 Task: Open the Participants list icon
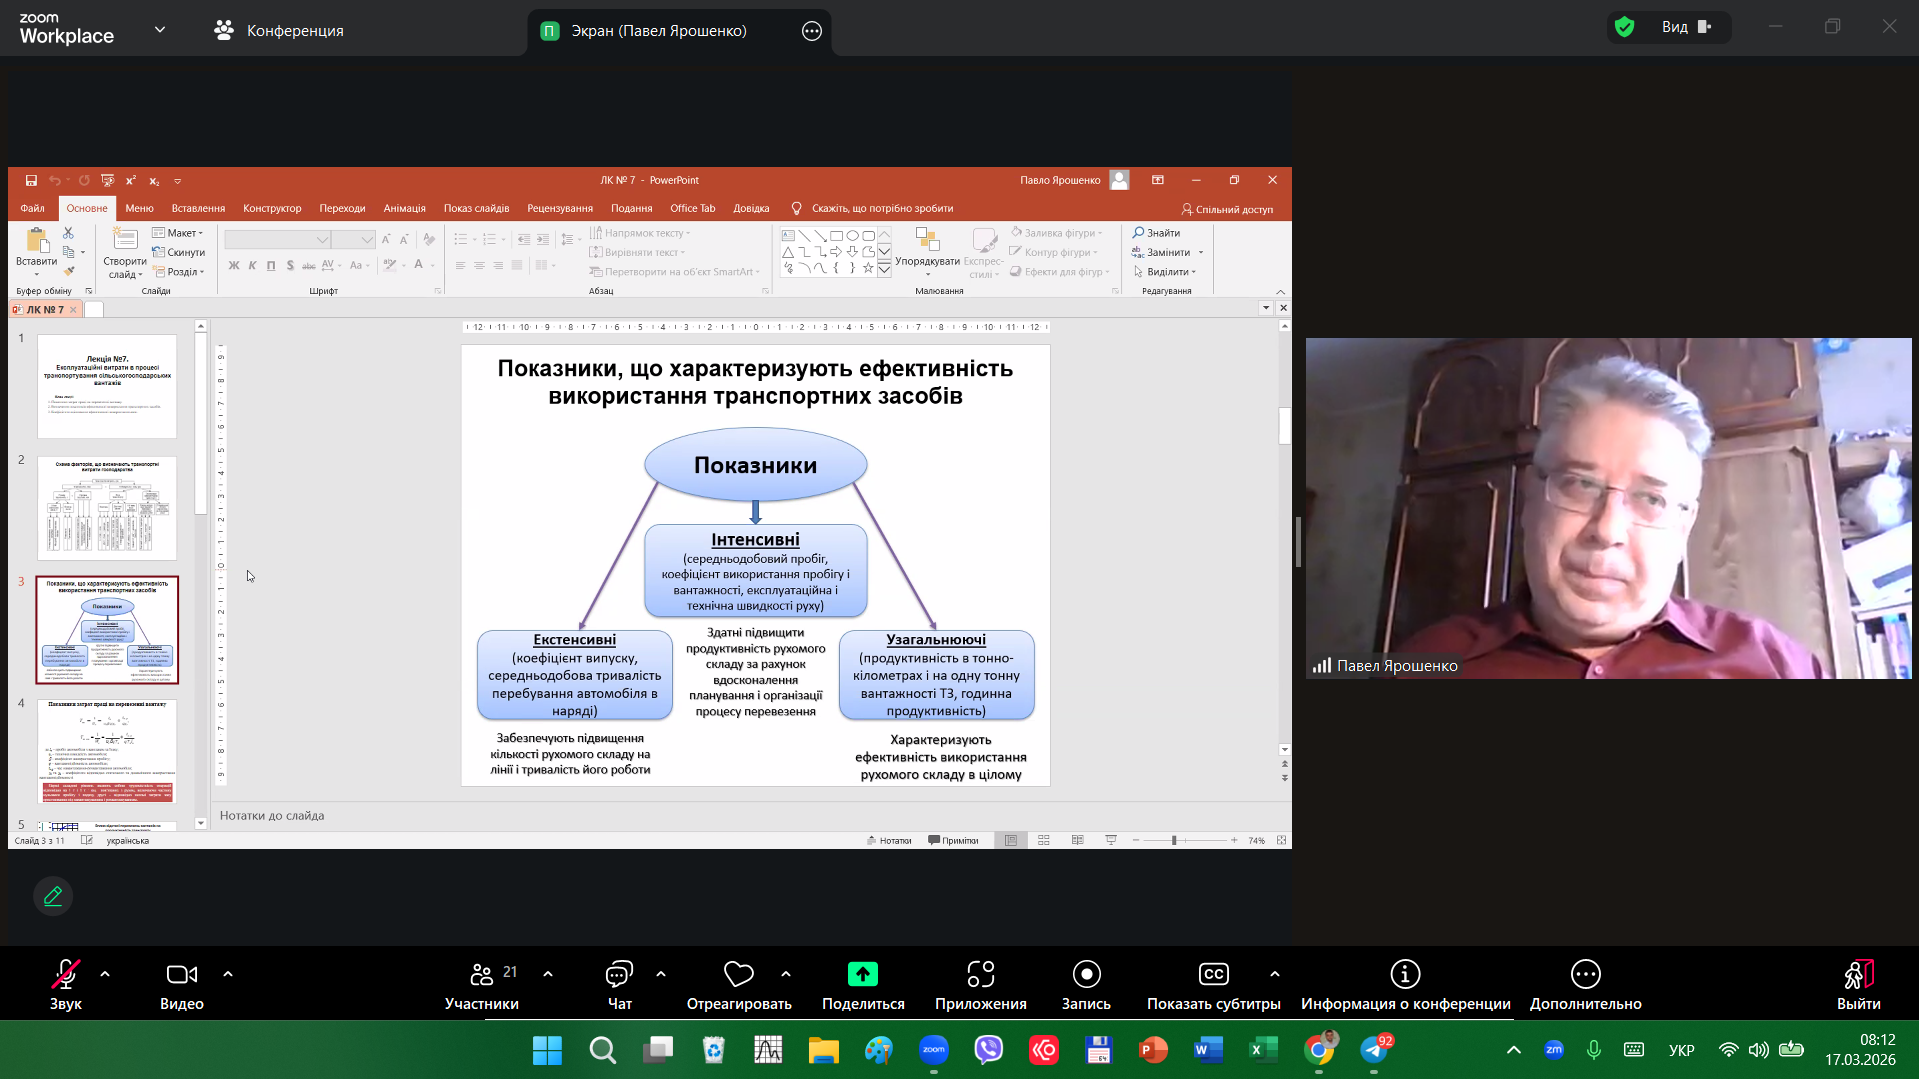[x=481, y=974]
